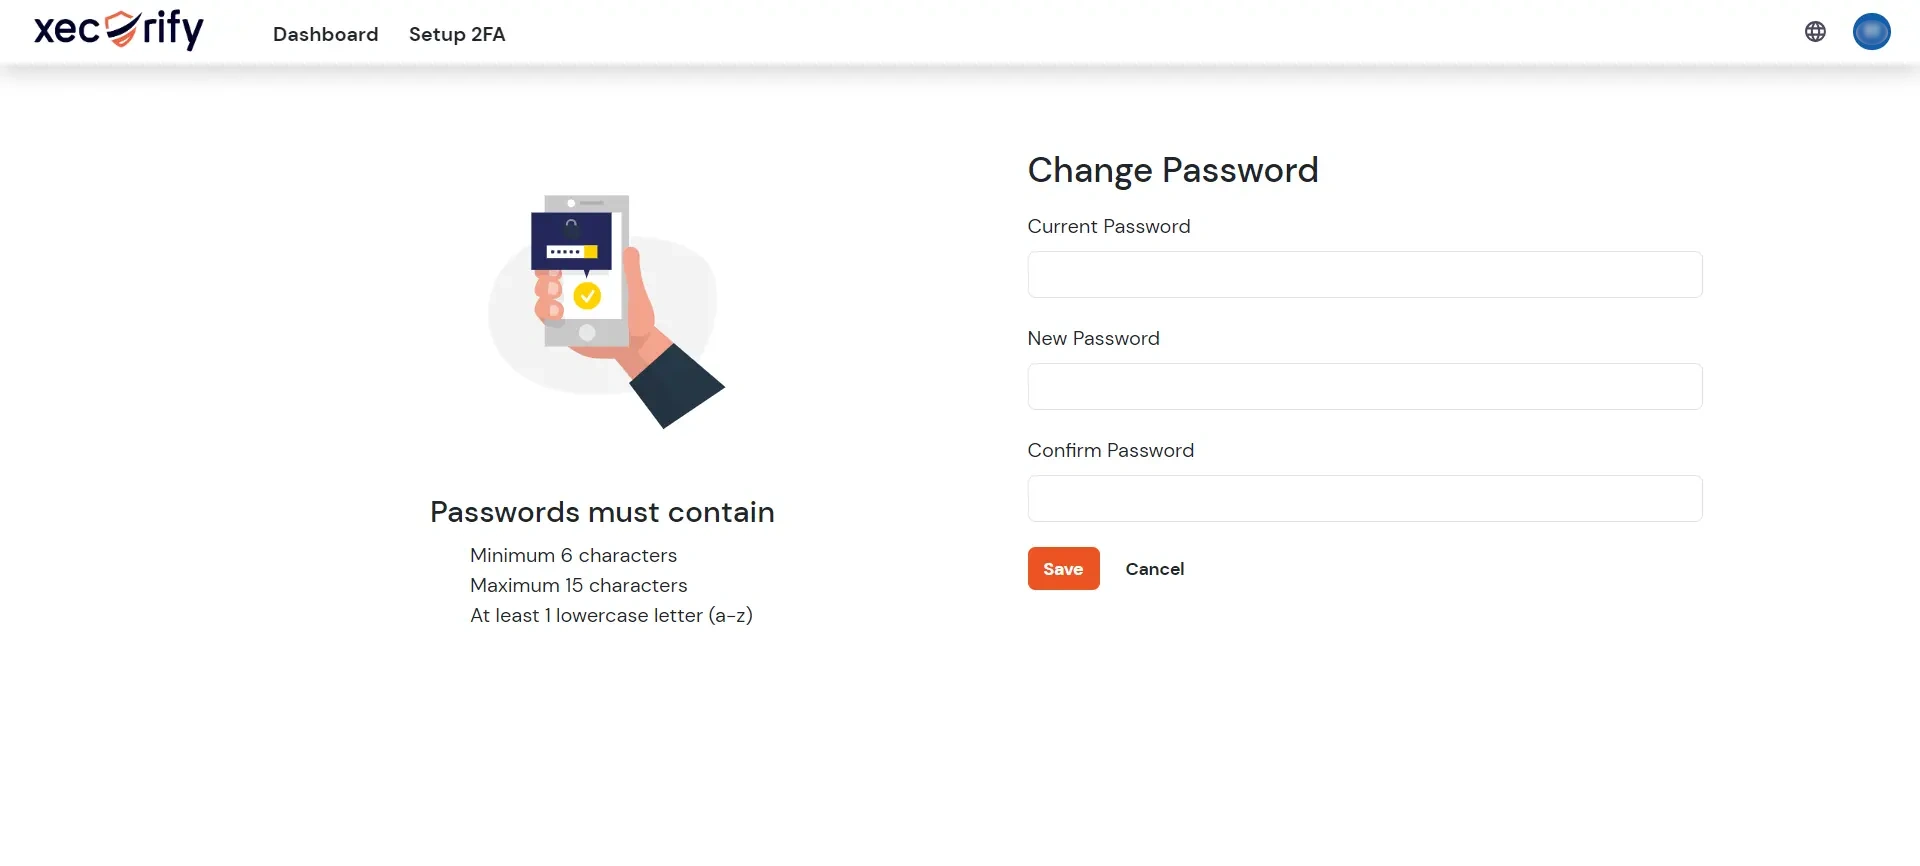Click the phone illustration image
Screen dimensions: 1920x866
[x=601, y=310]
